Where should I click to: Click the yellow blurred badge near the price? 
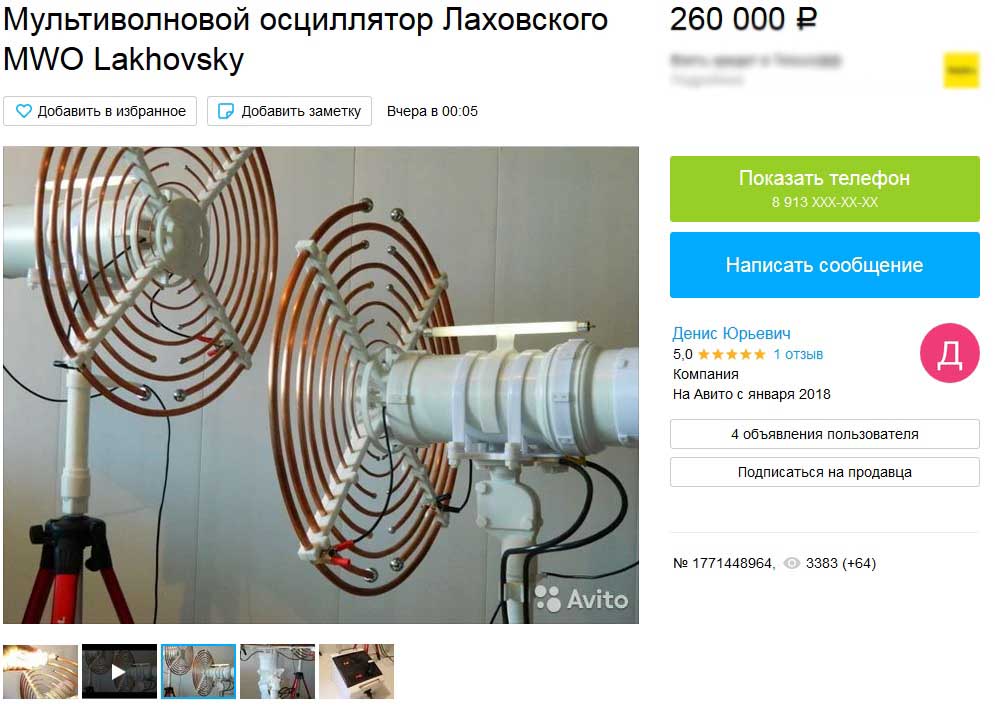961,70
